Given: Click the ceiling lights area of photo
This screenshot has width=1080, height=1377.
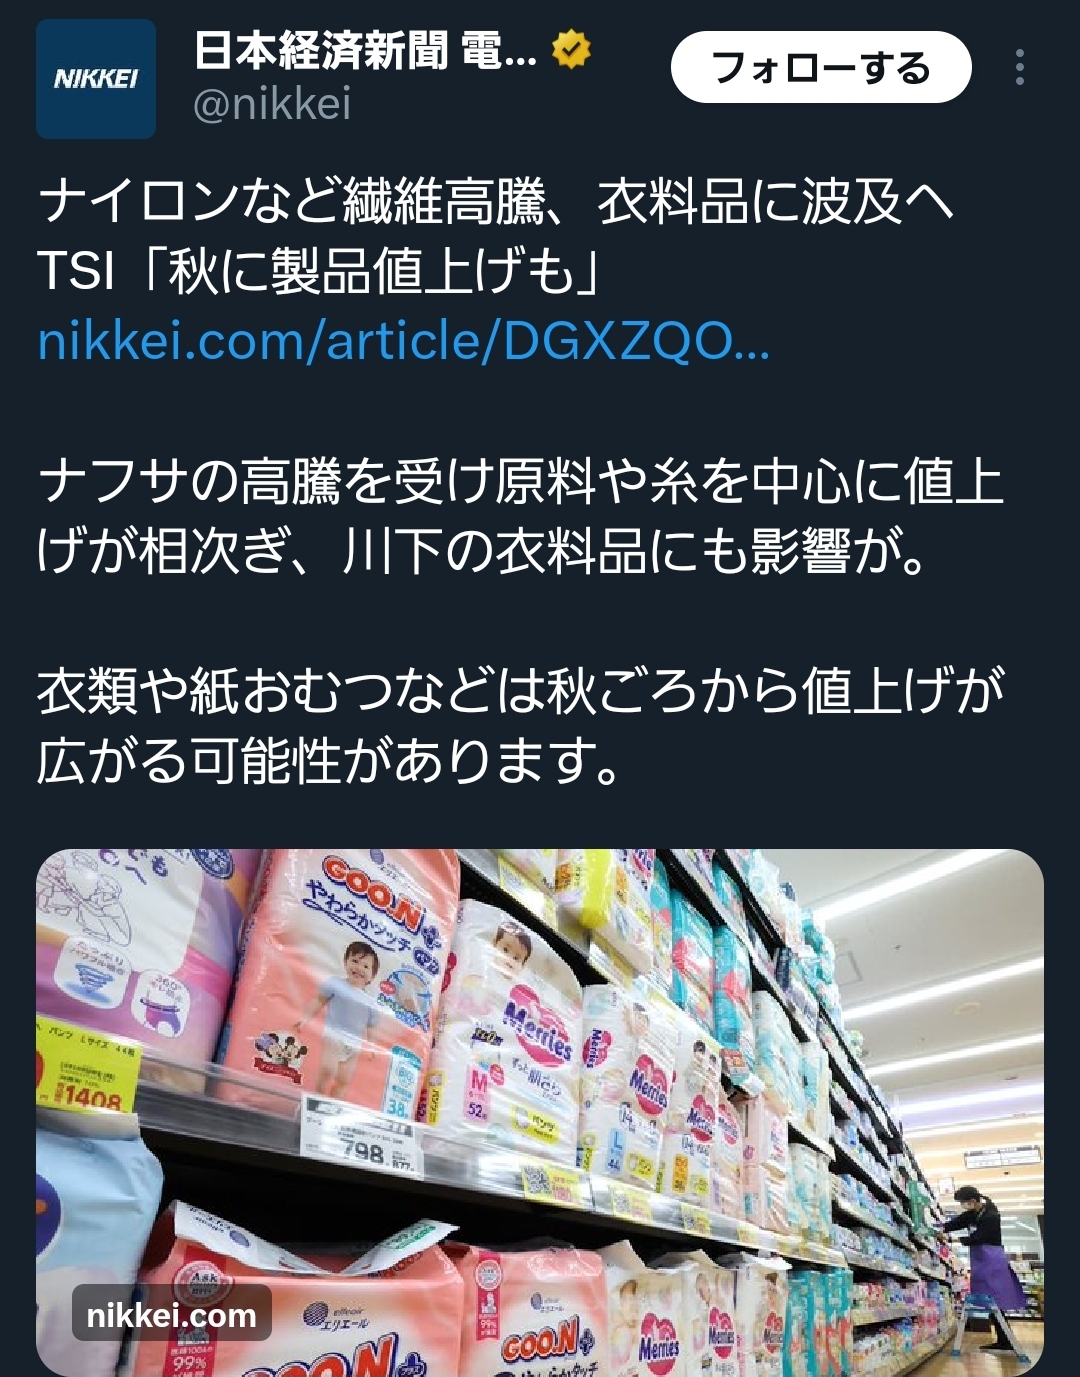Looking at the screenshot, I should (920, 960).
